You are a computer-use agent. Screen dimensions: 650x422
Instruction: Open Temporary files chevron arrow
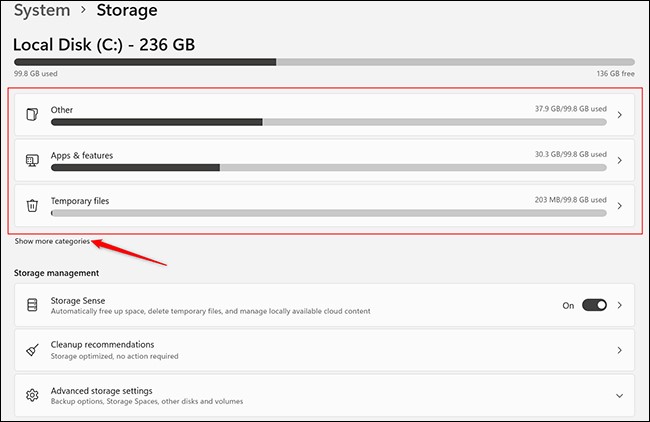(x=620, y=206)
